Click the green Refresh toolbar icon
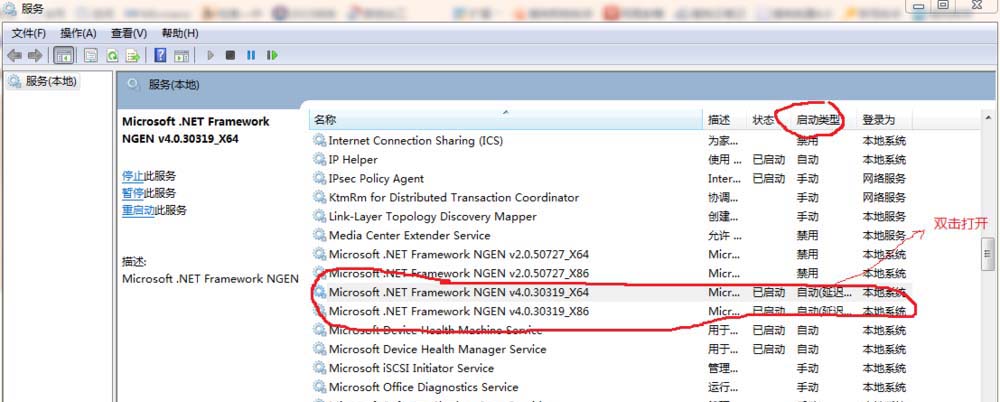Image resolution: width=1000 pixels, height=402 pixels. 112,56
